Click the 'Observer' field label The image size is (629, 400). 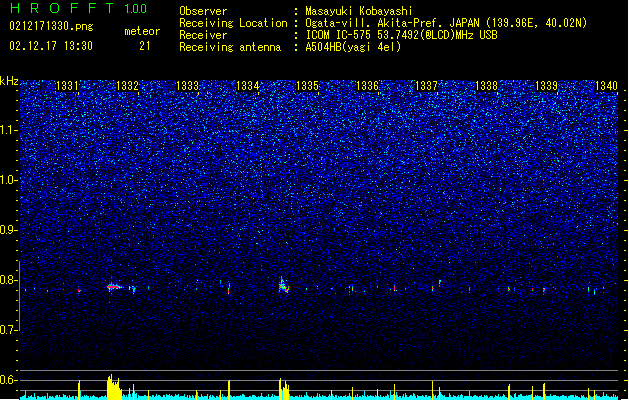[x=203, y=11]
